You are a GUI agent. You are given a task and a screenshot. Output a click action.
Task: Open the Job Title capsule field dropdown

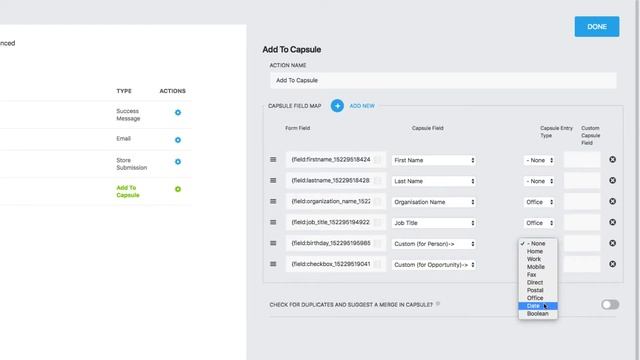(x=434, y=223)
